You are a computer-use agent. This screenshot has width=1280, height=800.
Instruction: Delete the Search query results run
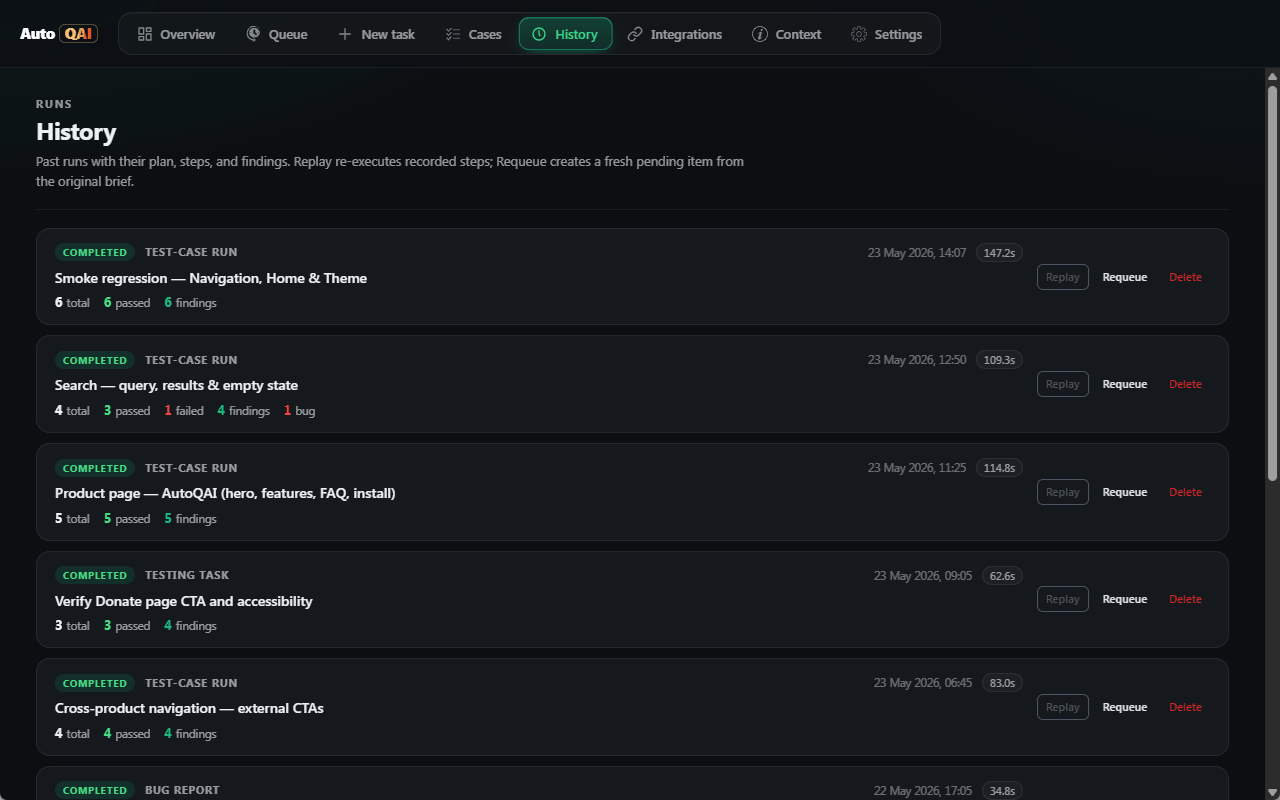point(1185,384)
